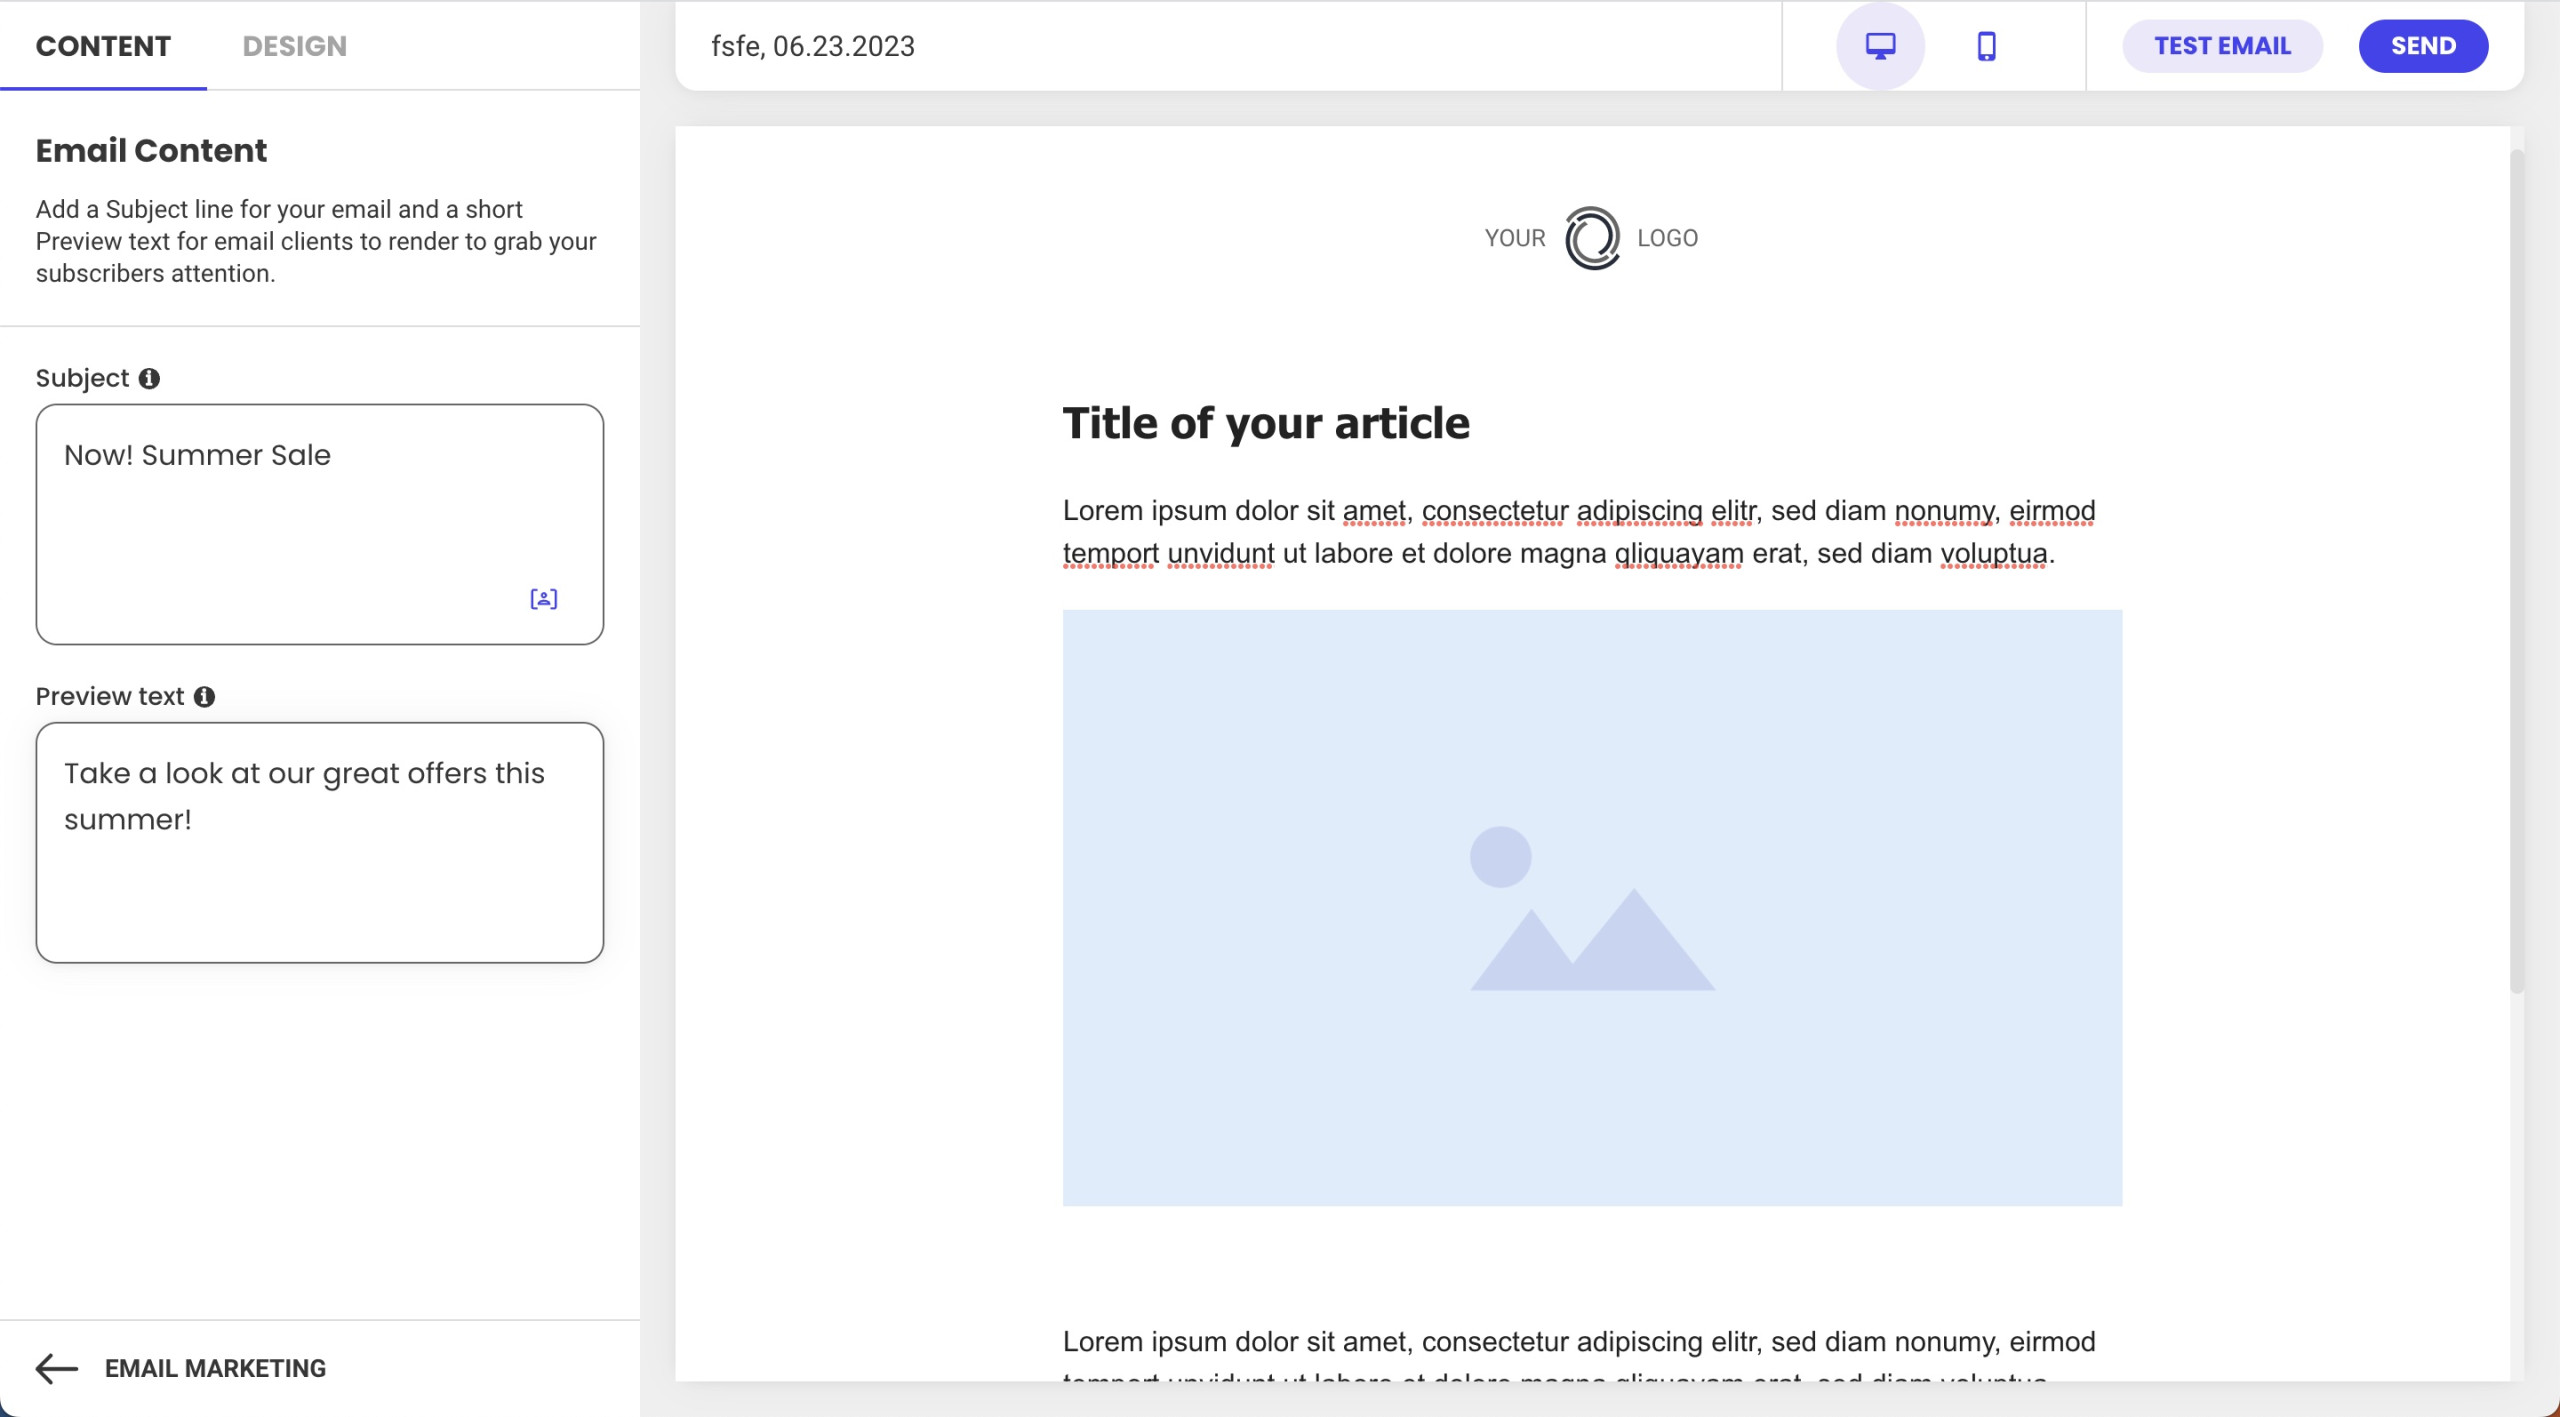
Task: Click the Subject info icon
Action: [x=149, y=378]
